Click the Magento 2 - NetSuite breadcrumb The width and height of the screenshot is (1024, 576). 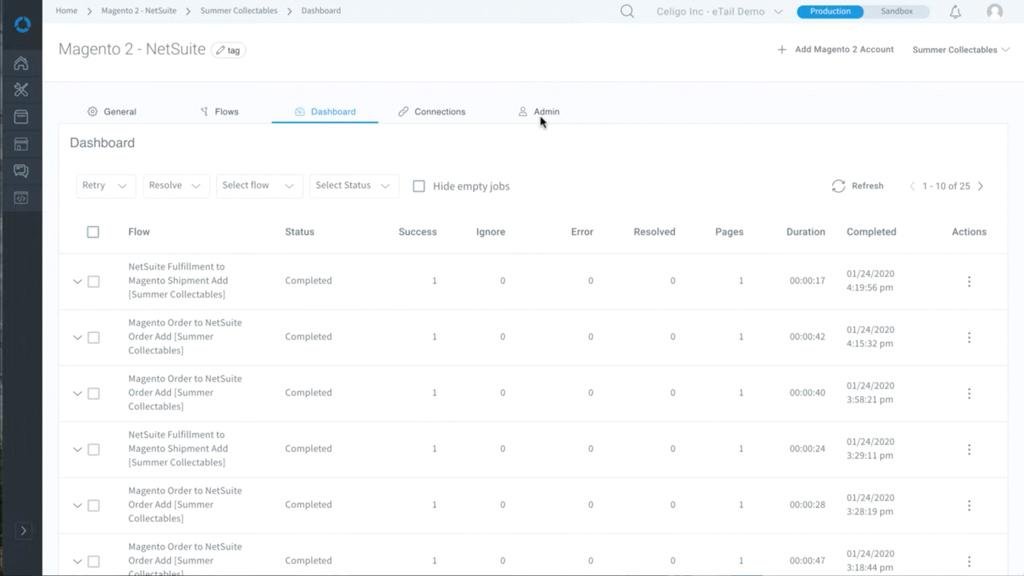click(x=138, y=11)
